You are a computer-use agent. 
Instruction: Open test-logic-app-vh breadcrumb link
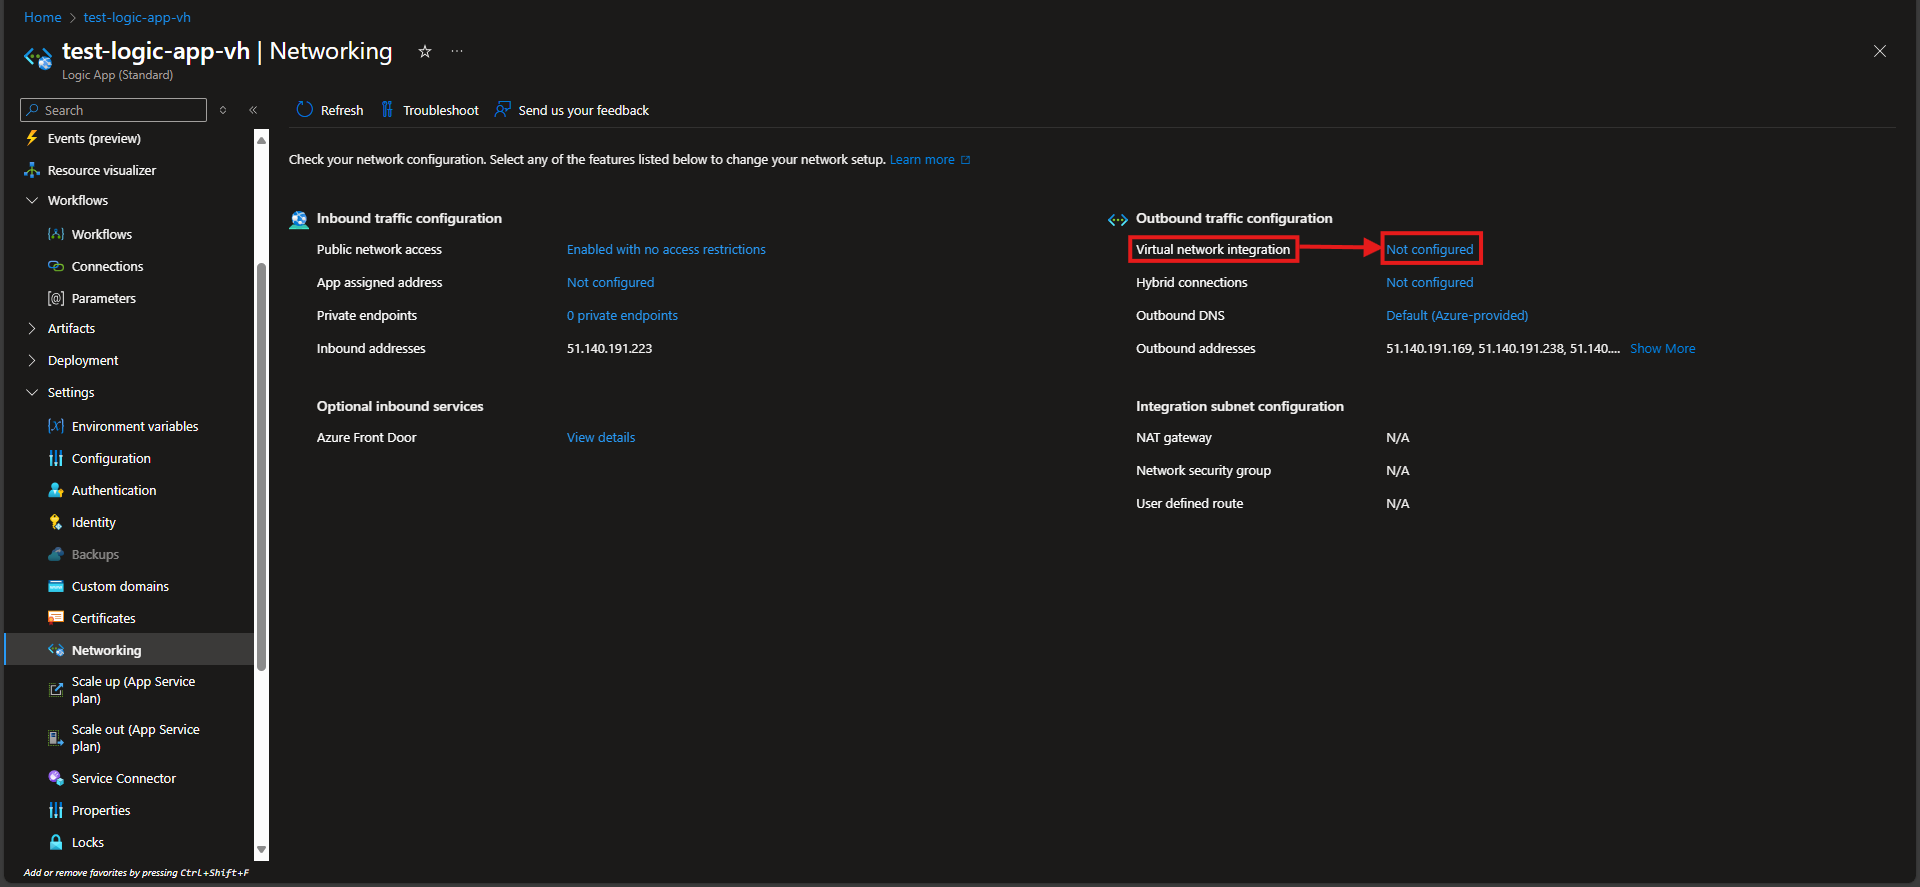tap(137, 17)
